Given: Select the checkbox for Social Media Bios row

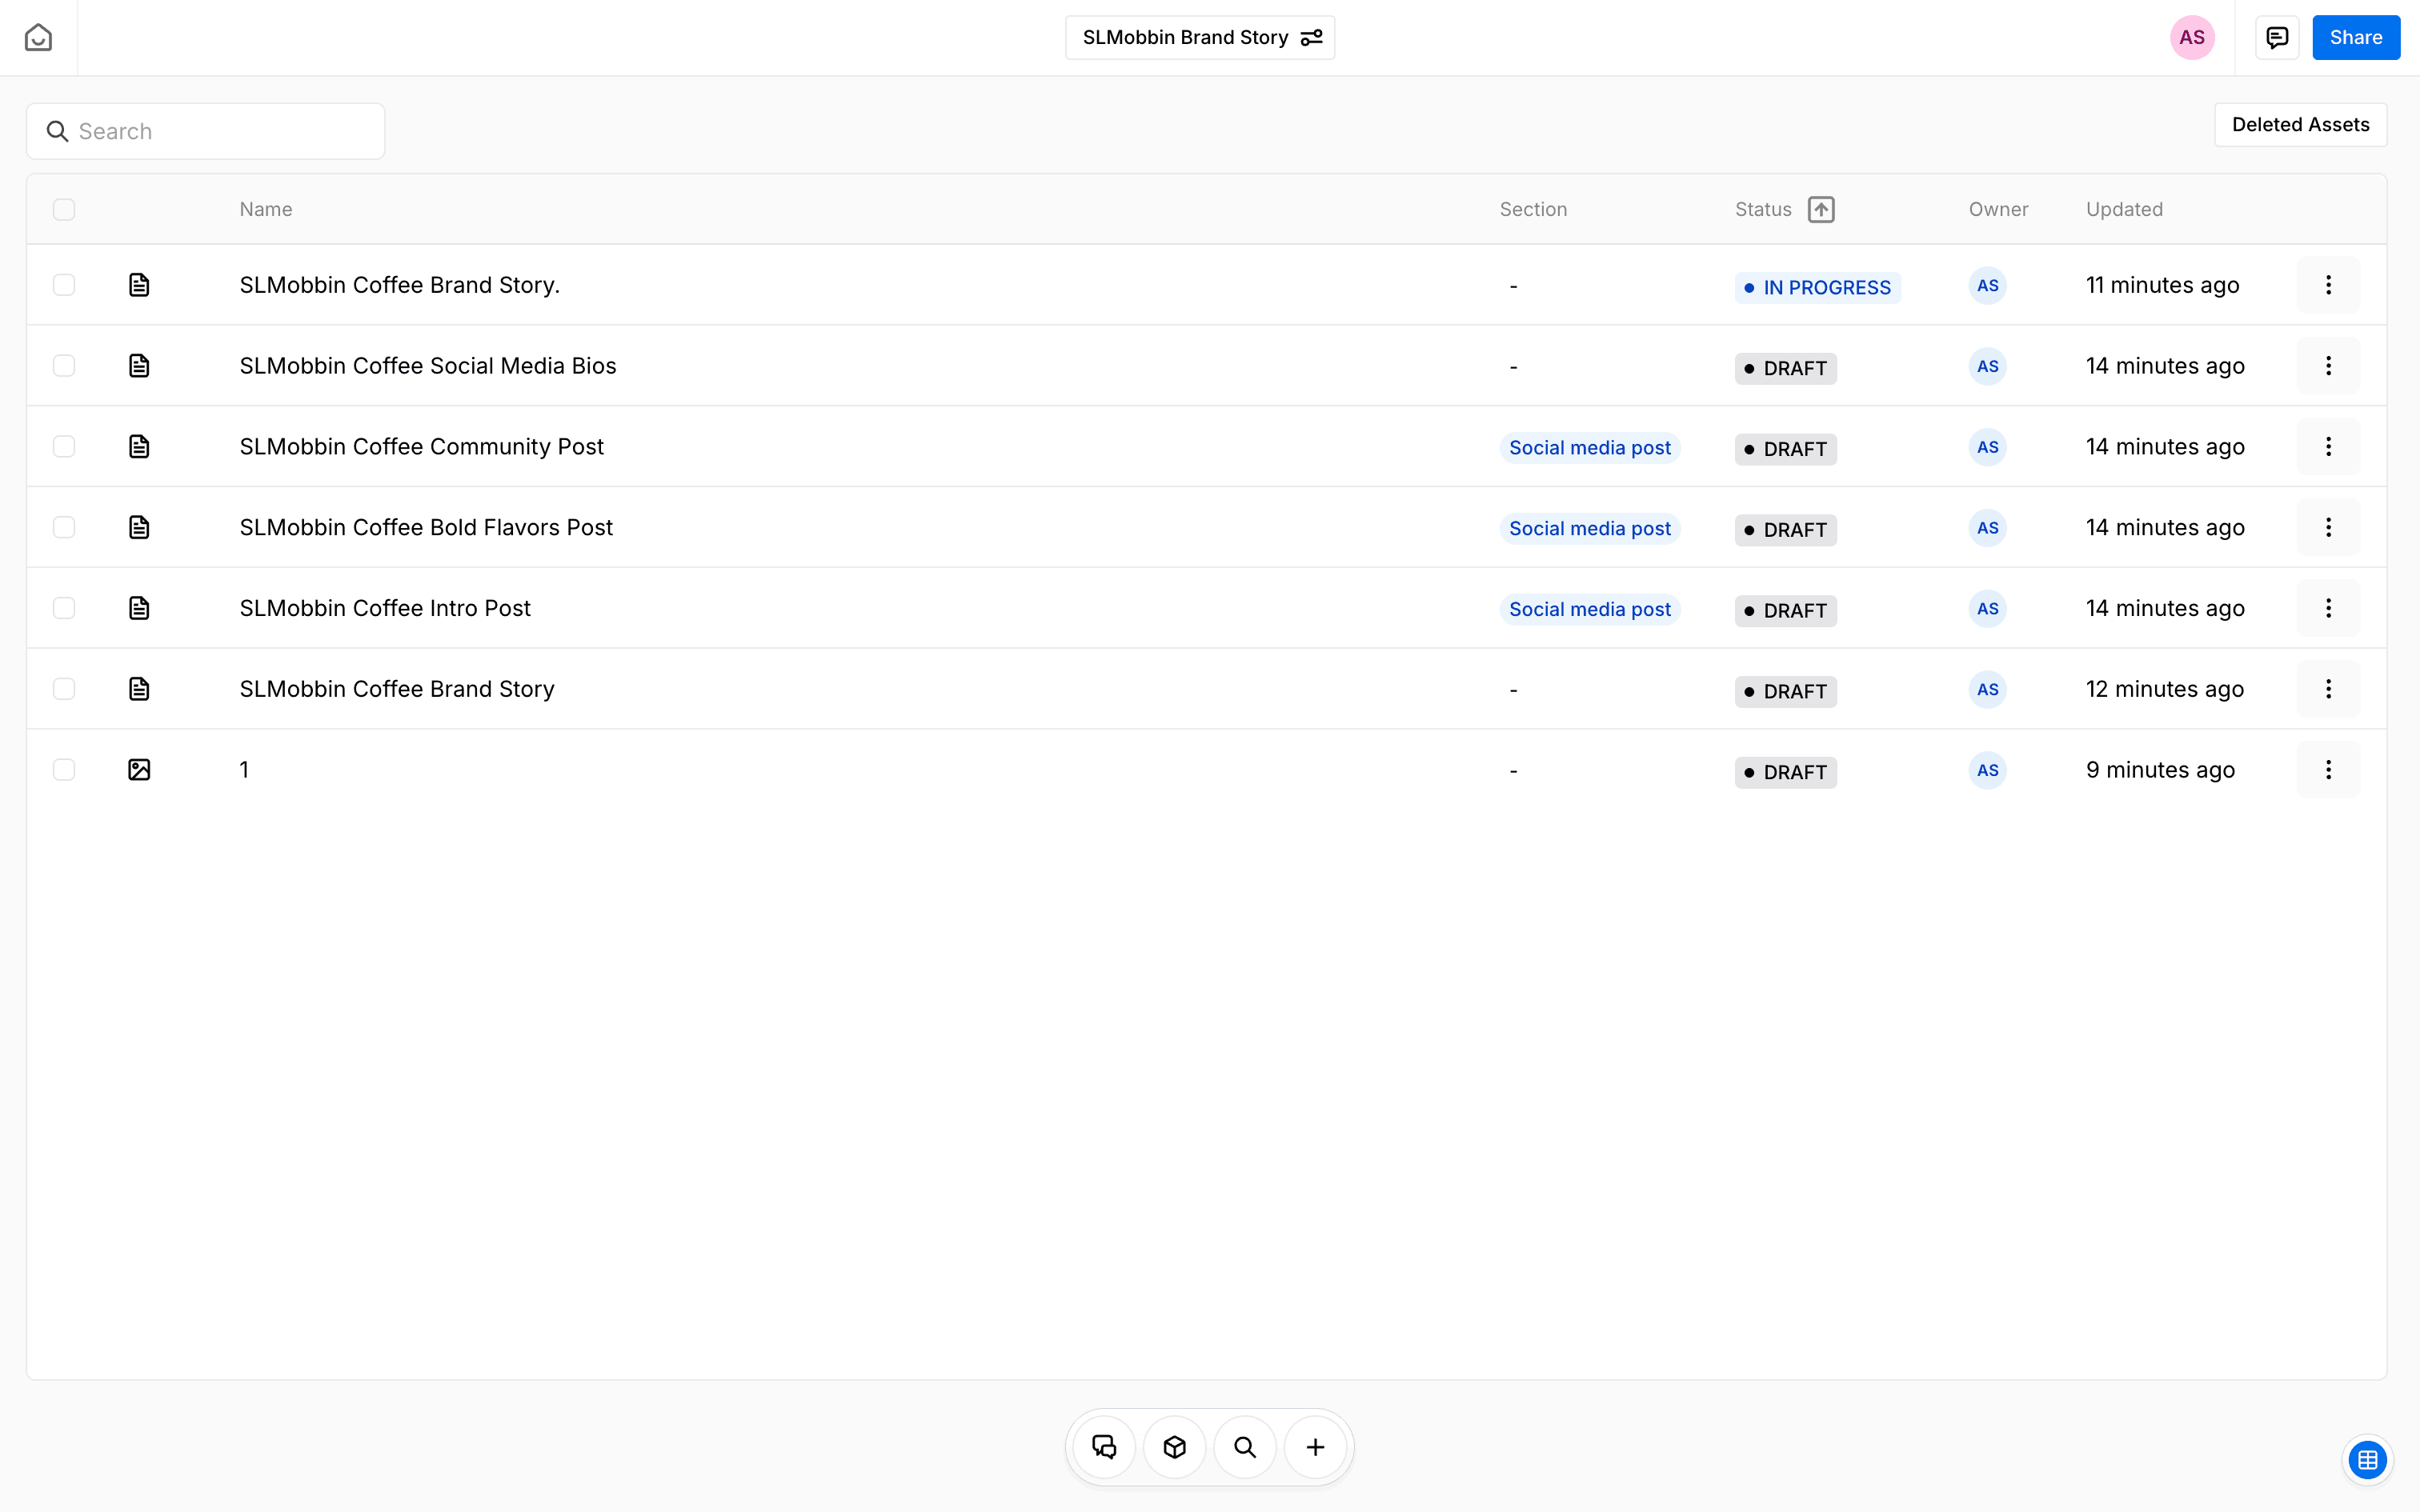Looking at the screenshot, I should [x=64, y=366].
